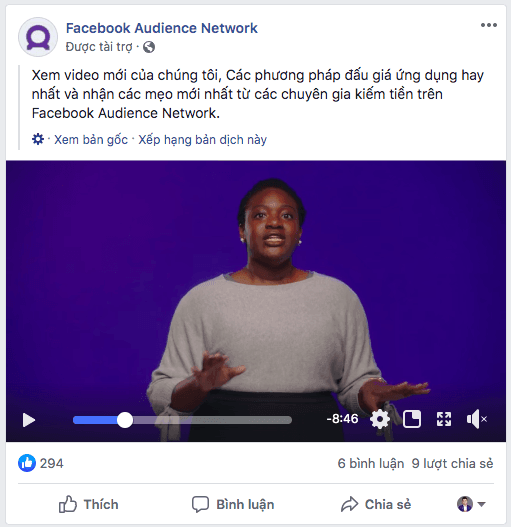
Task: Click the video progress slider handle
Action: coord(125,420)
